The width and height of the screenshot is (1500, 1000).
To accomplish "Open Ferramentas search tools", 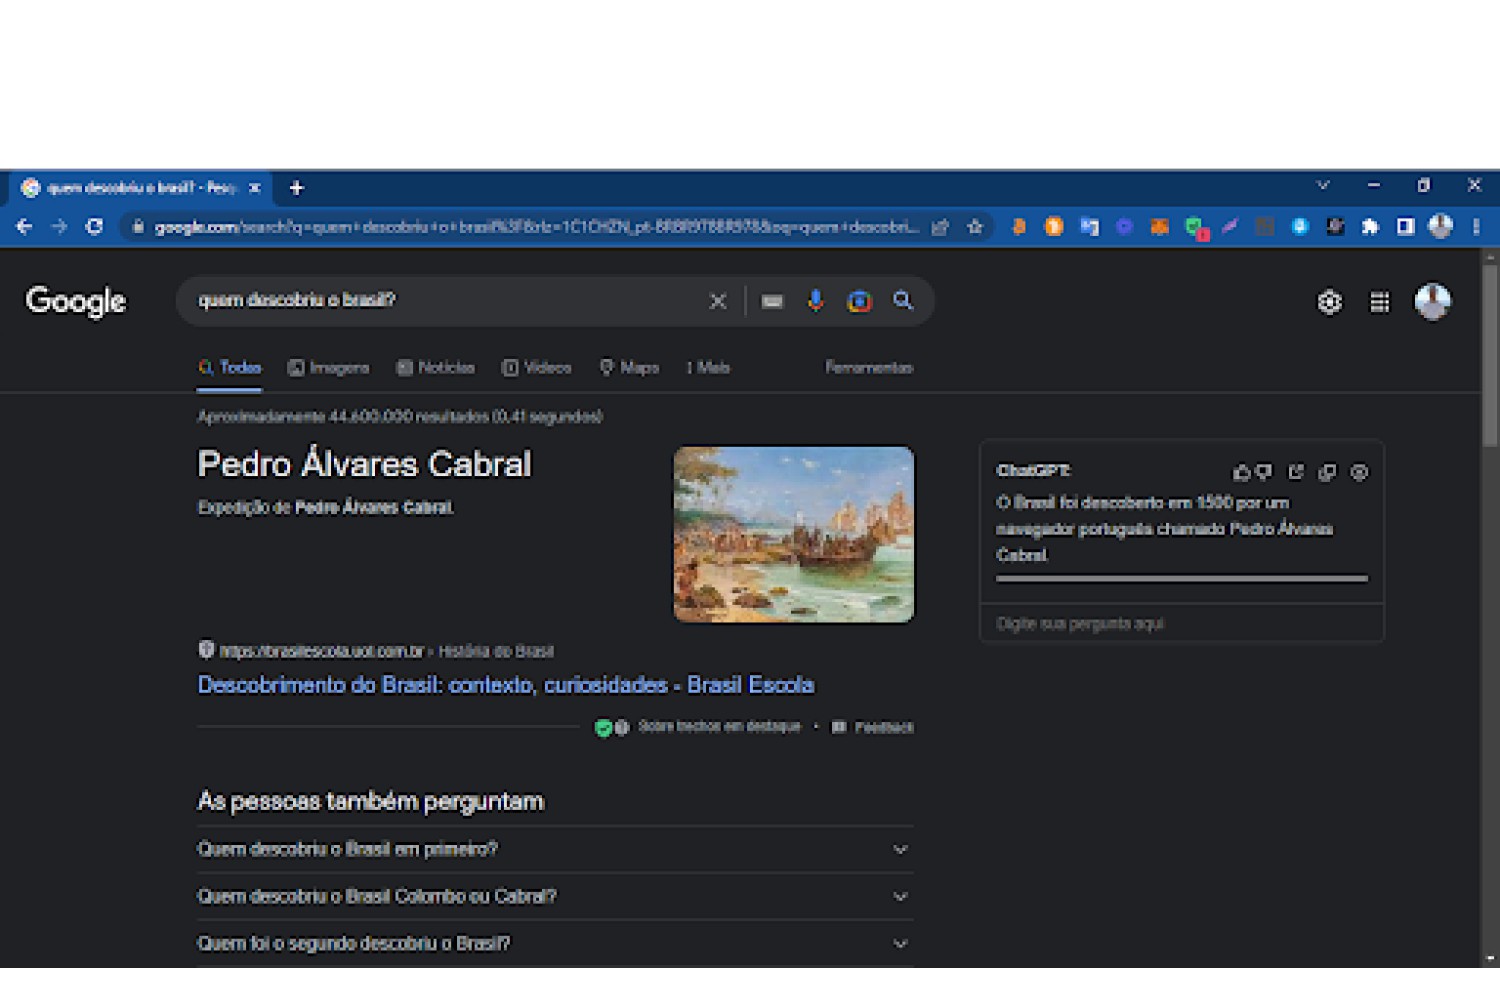I will (869, 368).
